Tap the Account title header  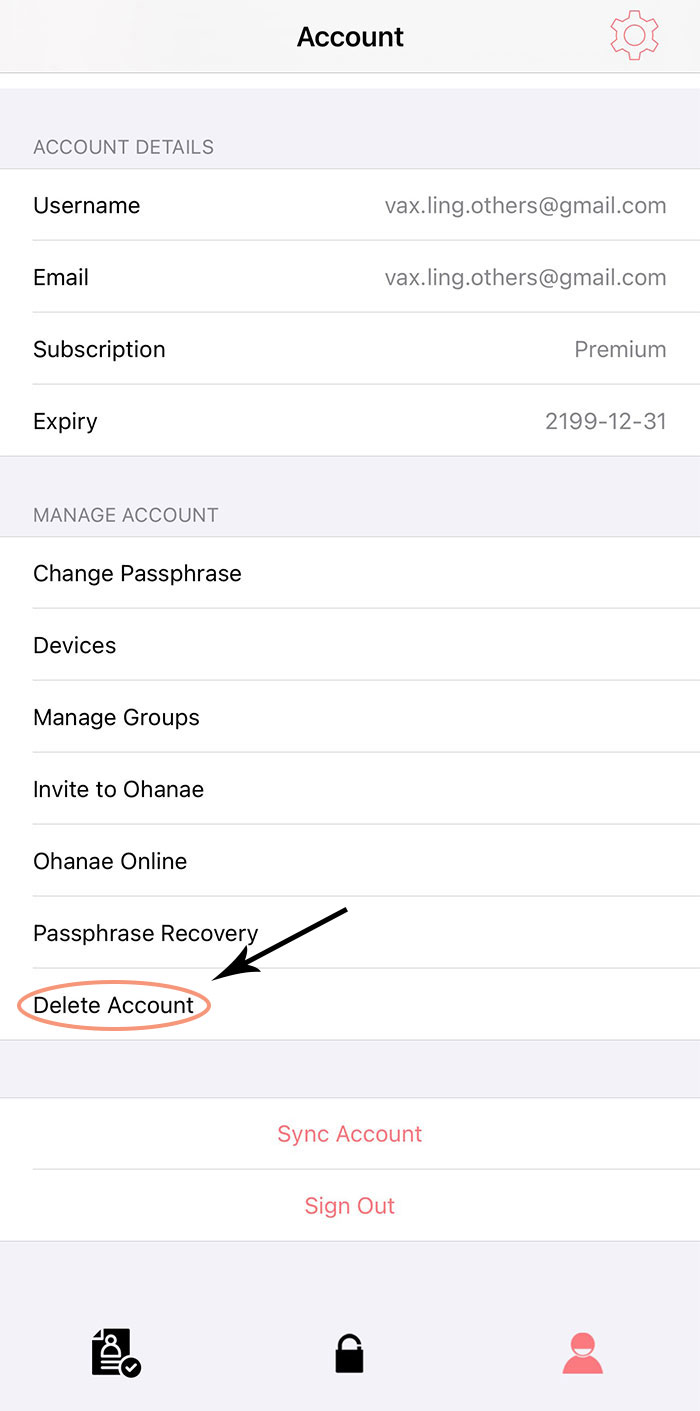click(x=350, y=37)
